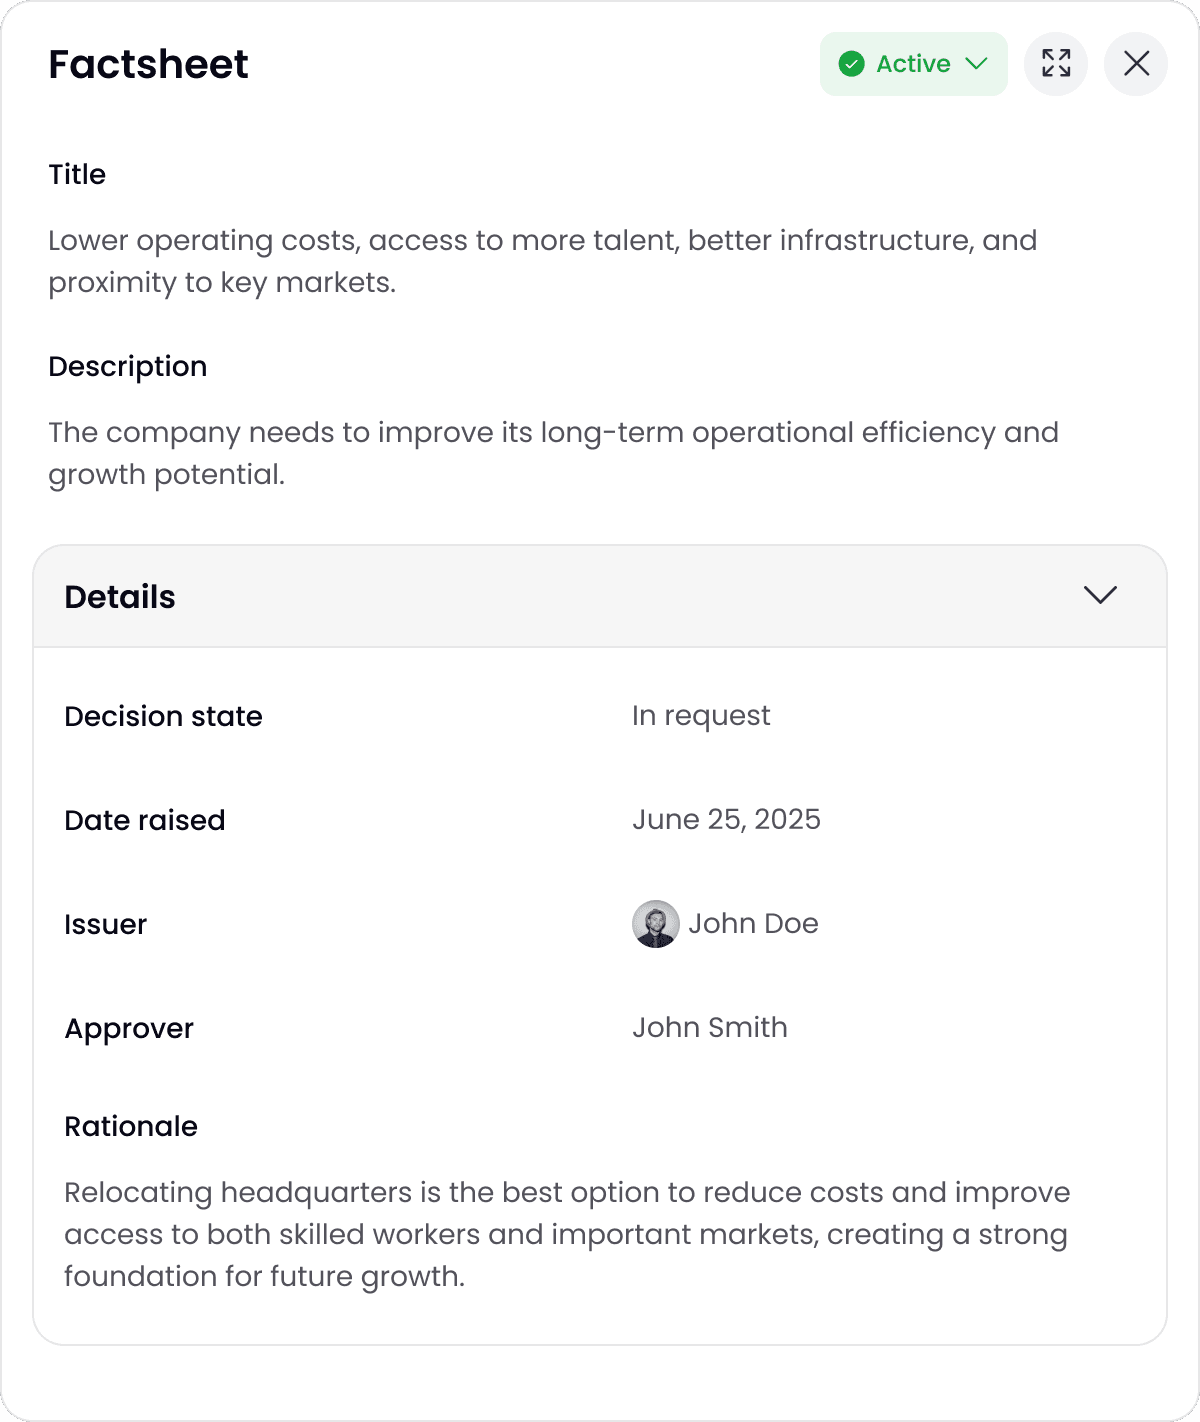This screenshot has height=1422, width=1200.
Task: Open the Active status dropdown
Action: coord(913,64)
